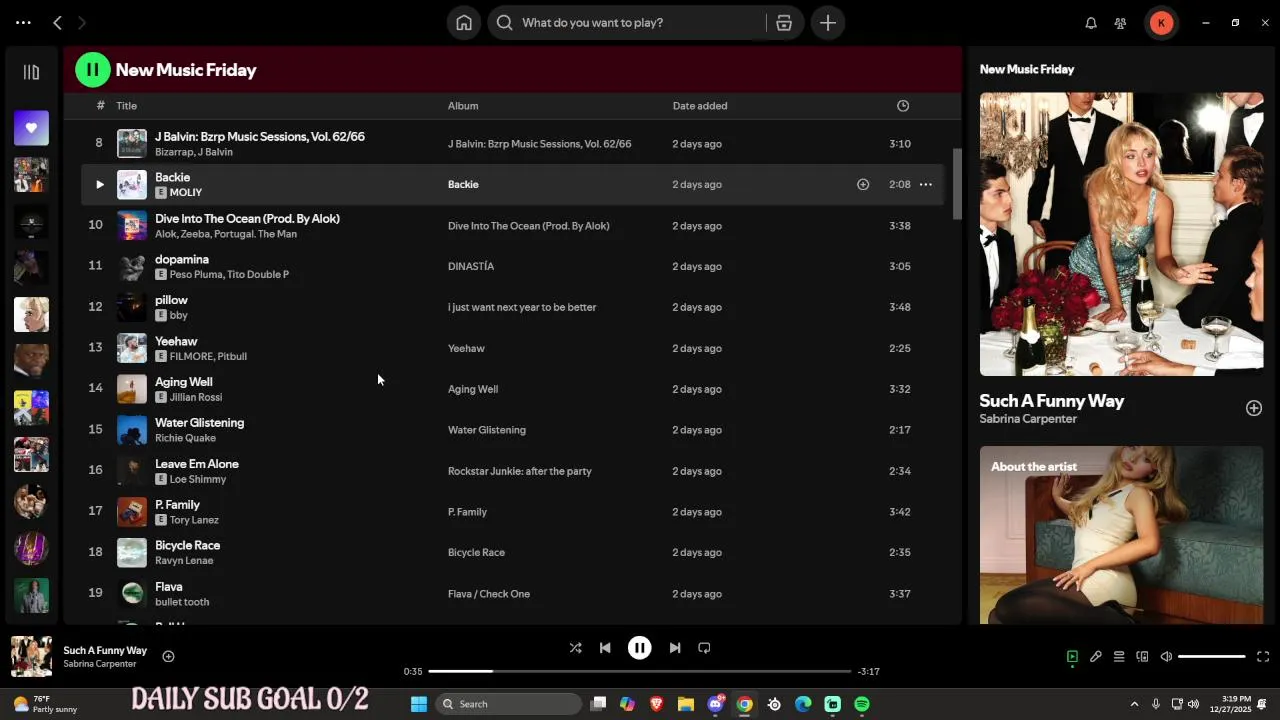Add Backie to Liked Songs
The height and width of the screenshot is (720, 1280).
pos(863,184)
